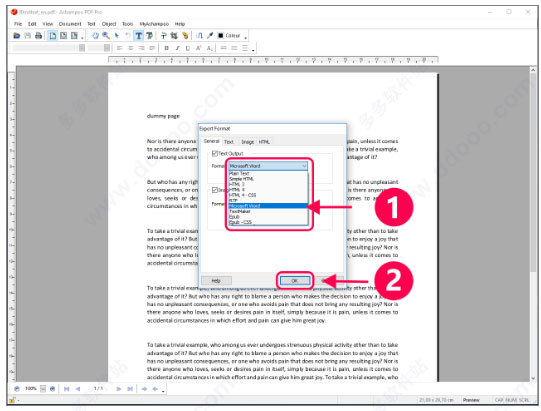Justify text alignment icon
Viewport: 541px width, 411px height.
tap(152, 48)
